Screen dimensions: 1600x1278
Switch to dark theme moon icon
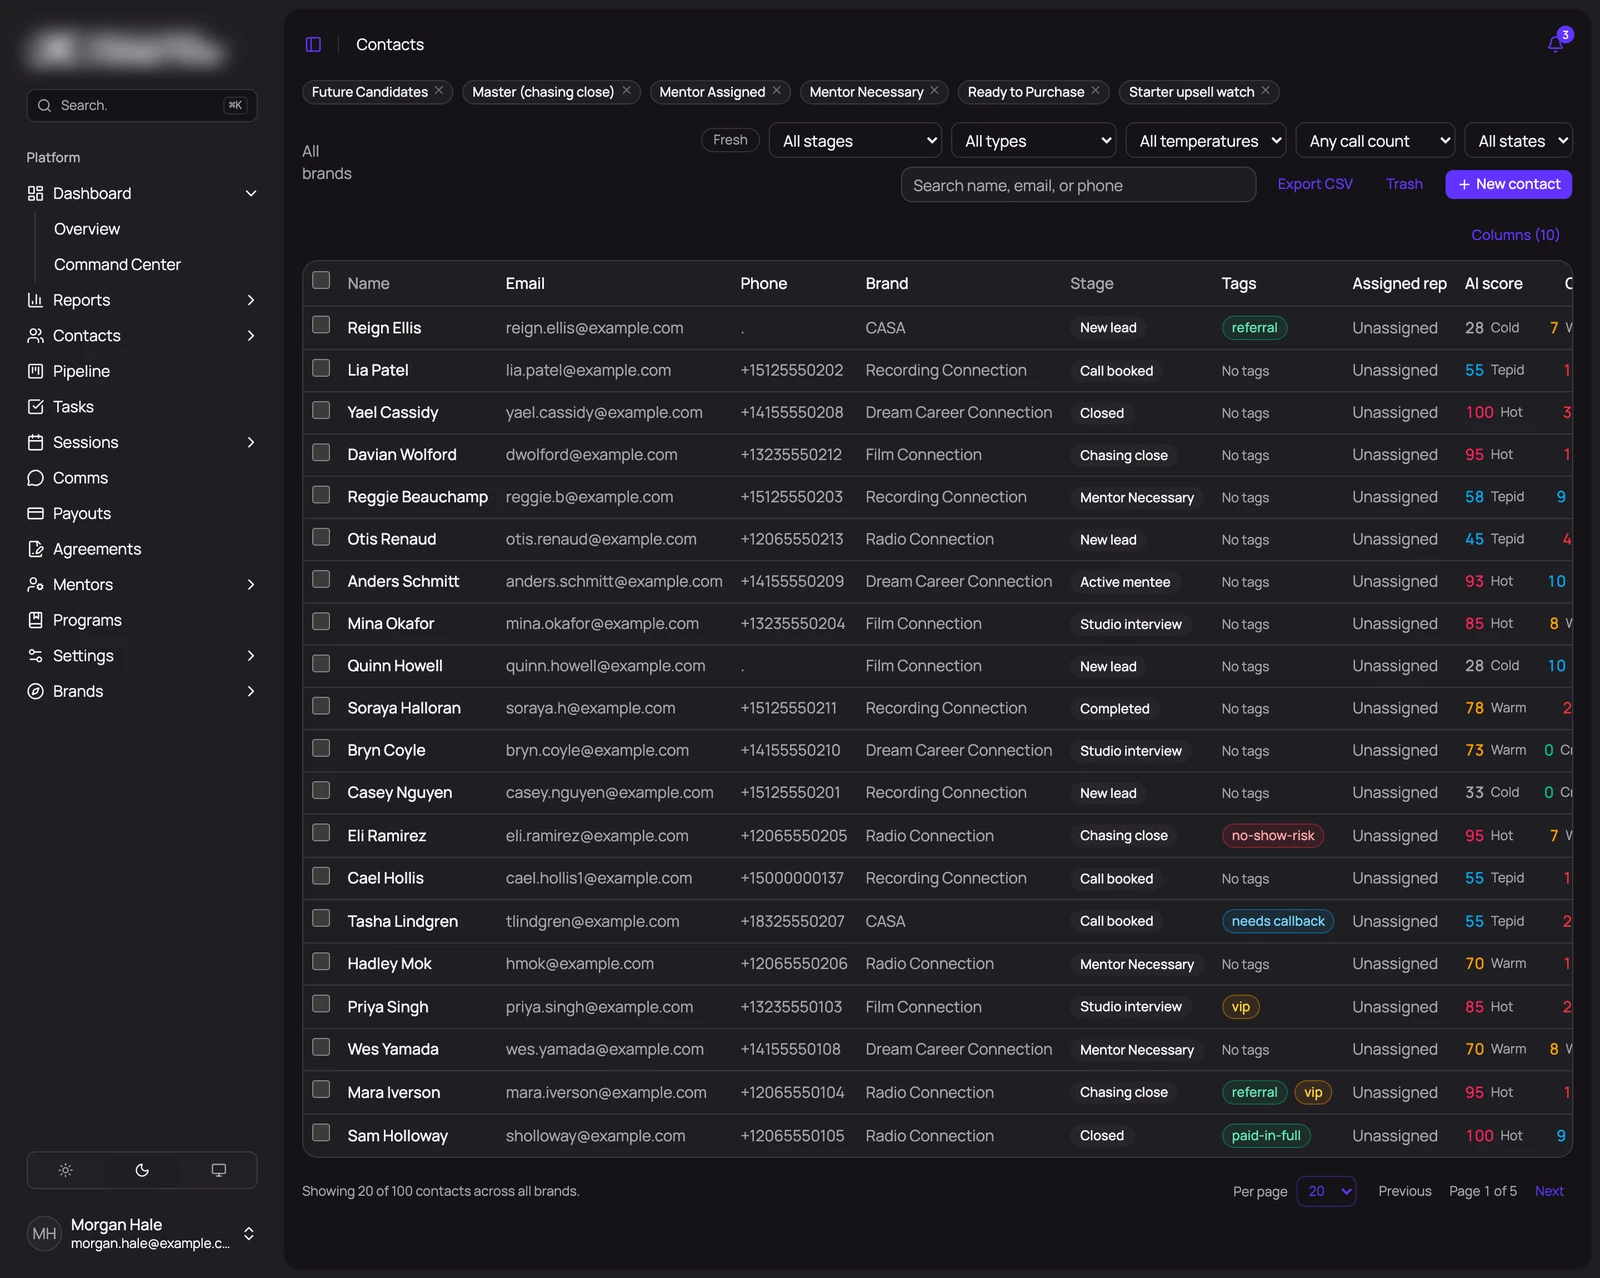tap(142, 1170)
